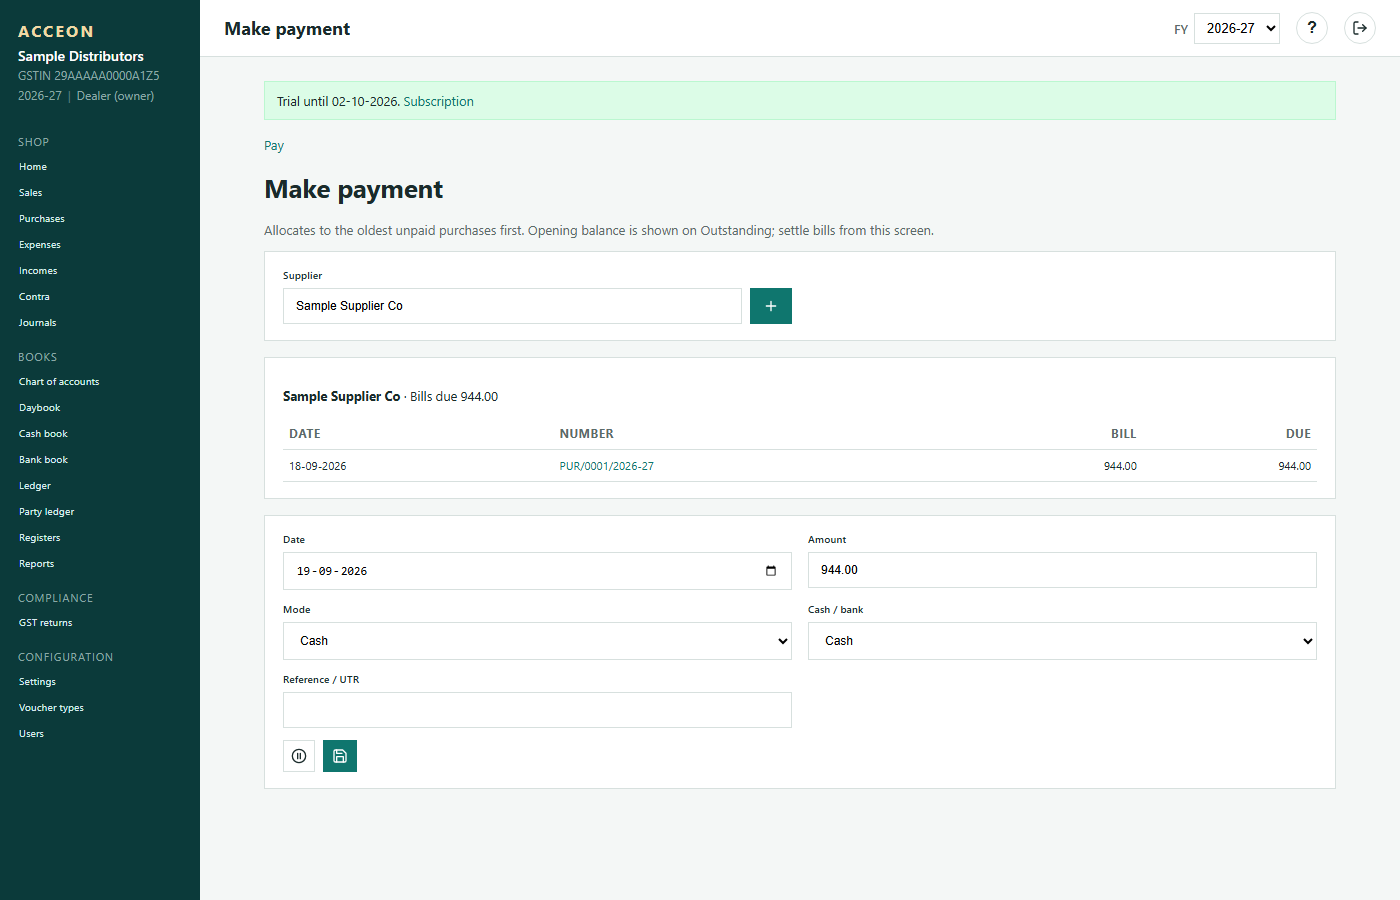Click the Amount field showing 944.00

click(1062, 570)
